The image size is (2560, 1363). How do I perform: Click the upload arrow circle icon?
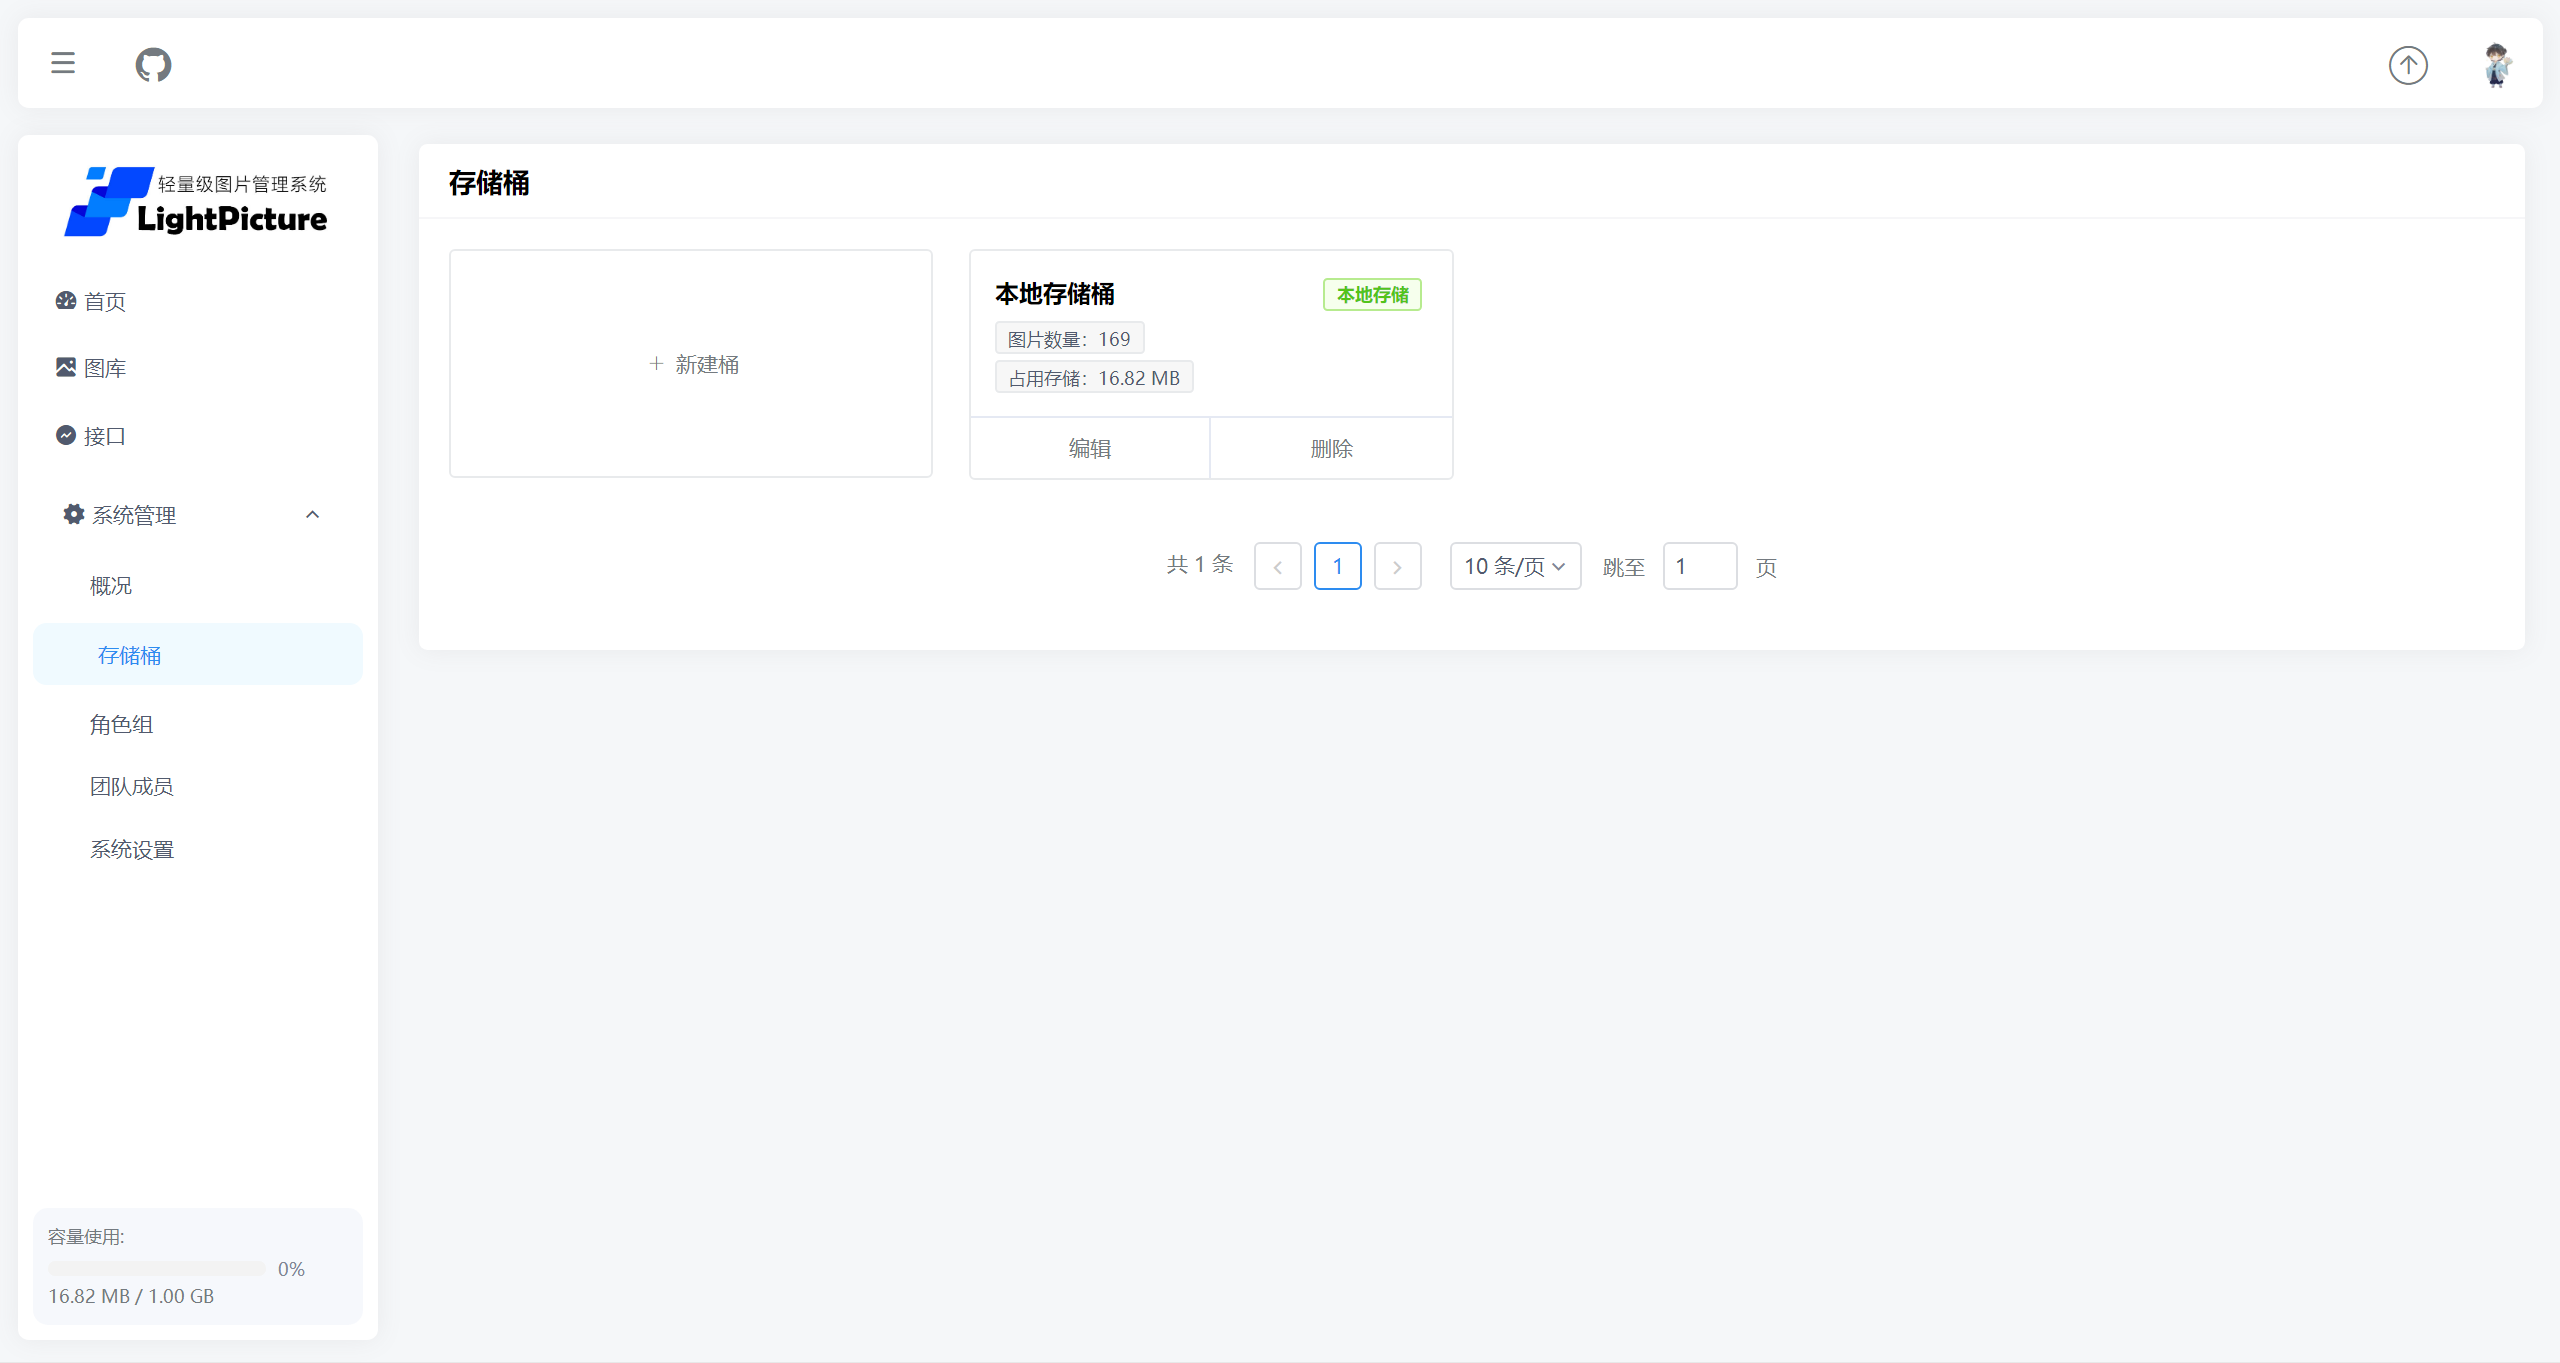[2408, 65]
